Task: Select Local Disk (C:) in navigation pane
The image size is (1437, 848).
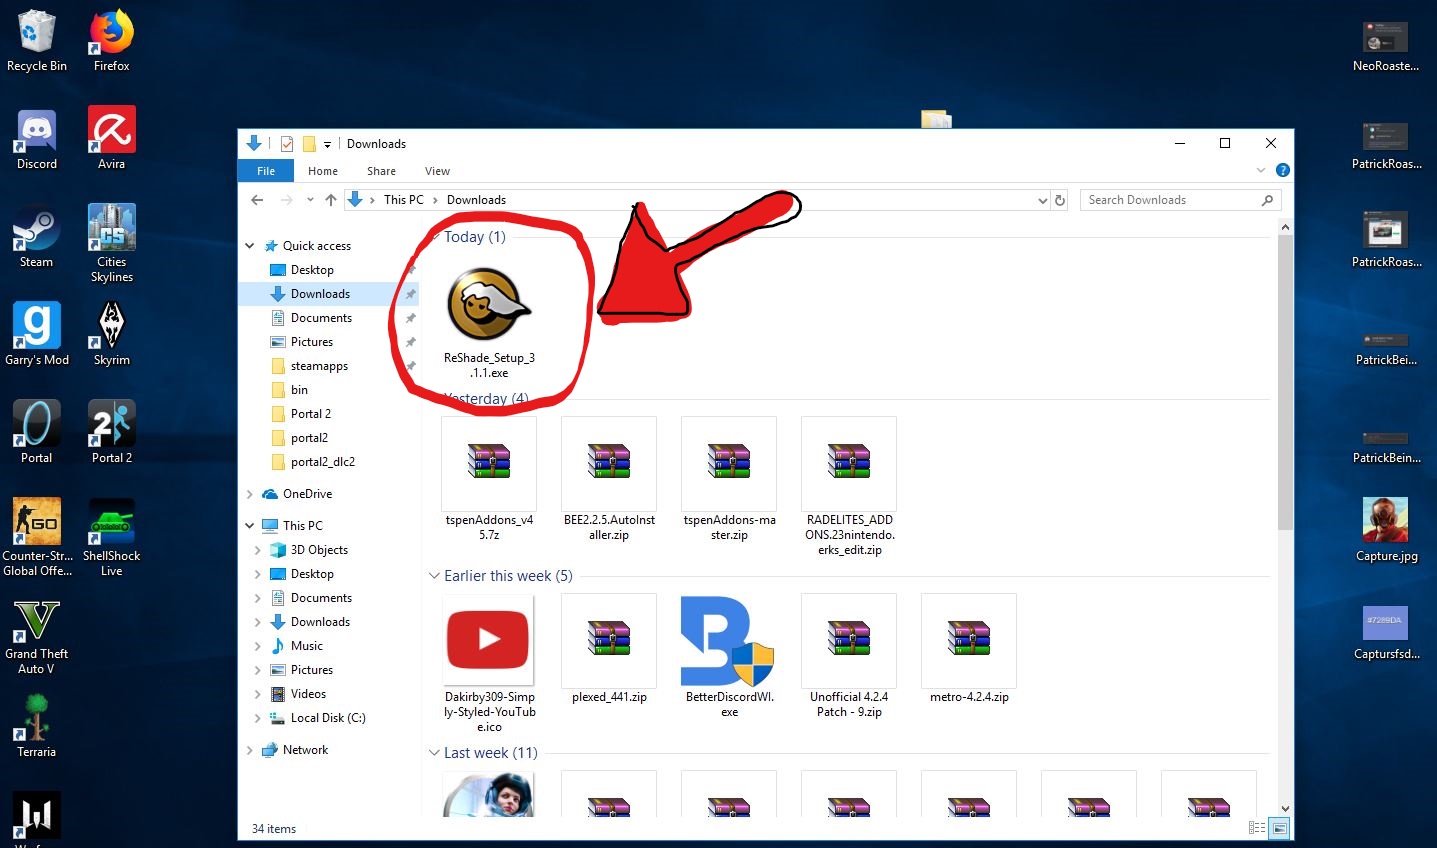Action: (328, 718)
